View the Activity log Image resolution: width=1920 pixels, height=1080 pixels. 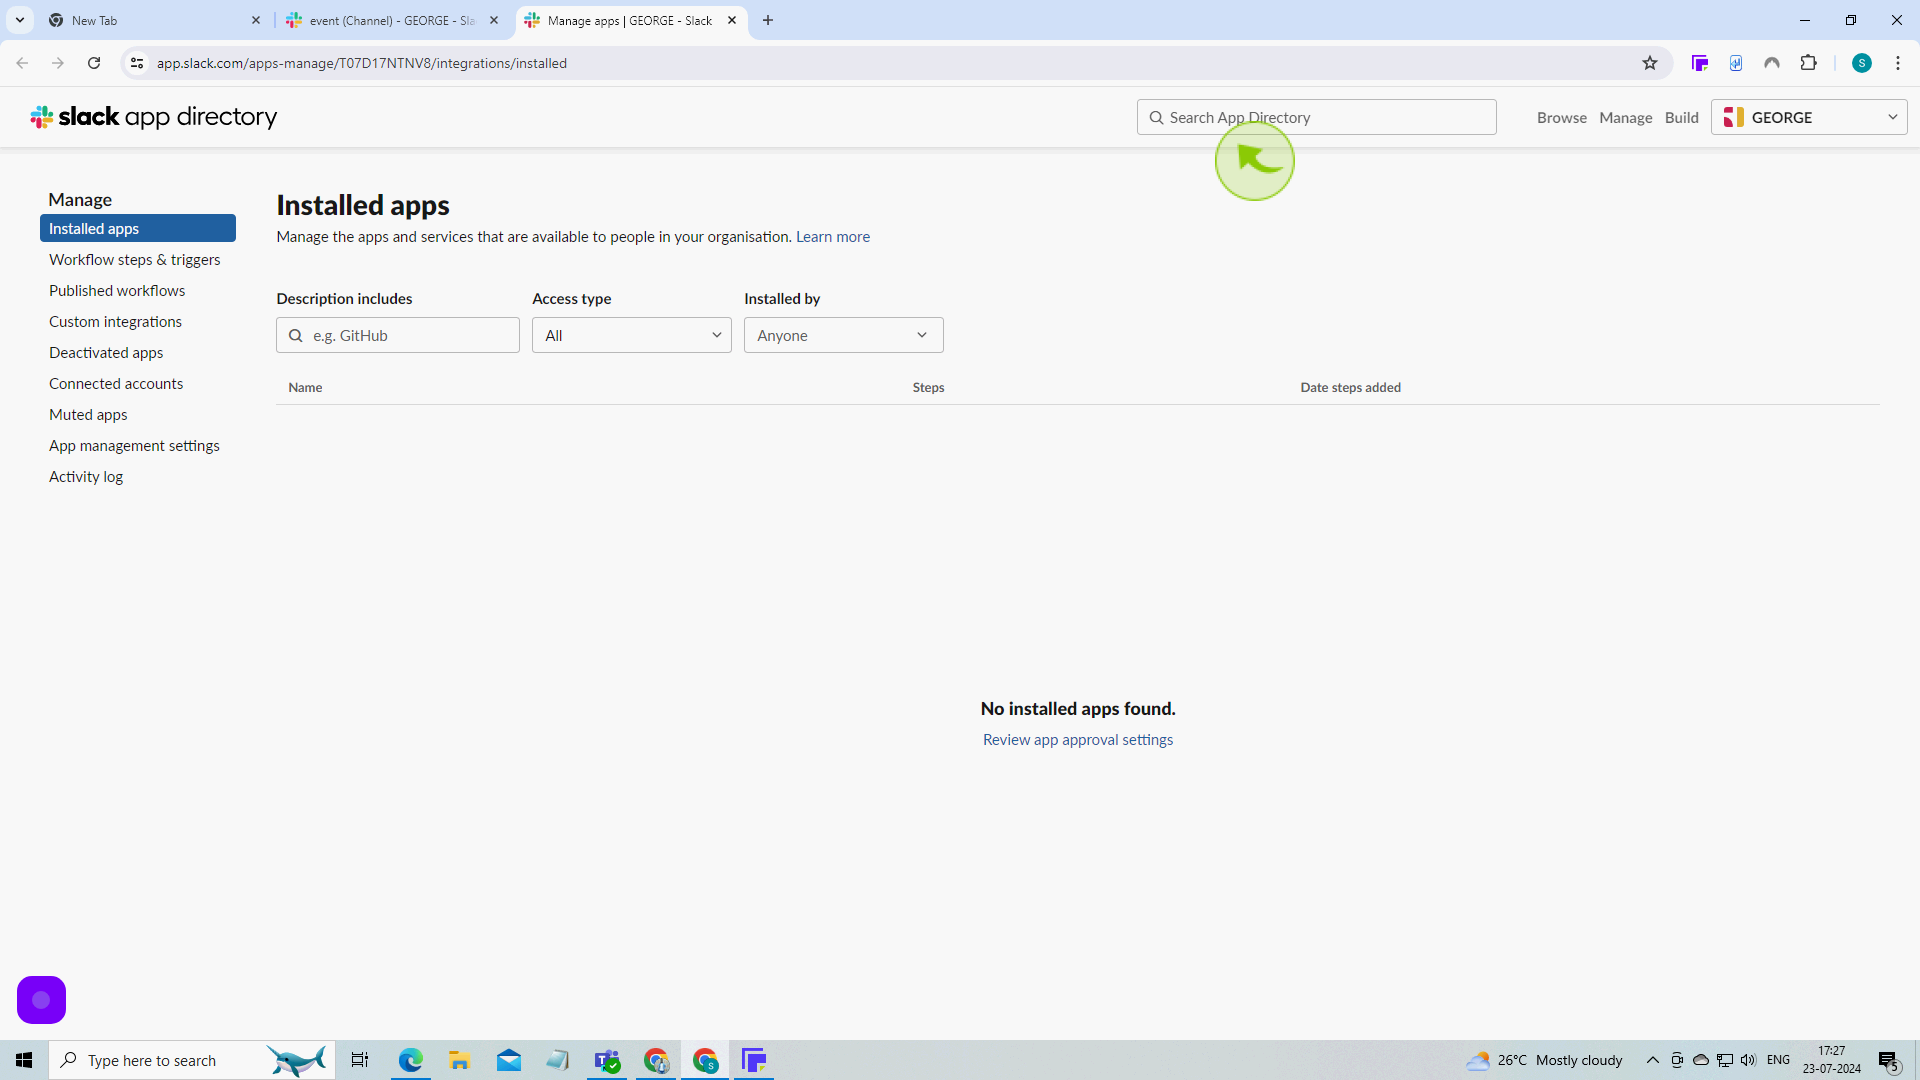click(x=86, y=476)
